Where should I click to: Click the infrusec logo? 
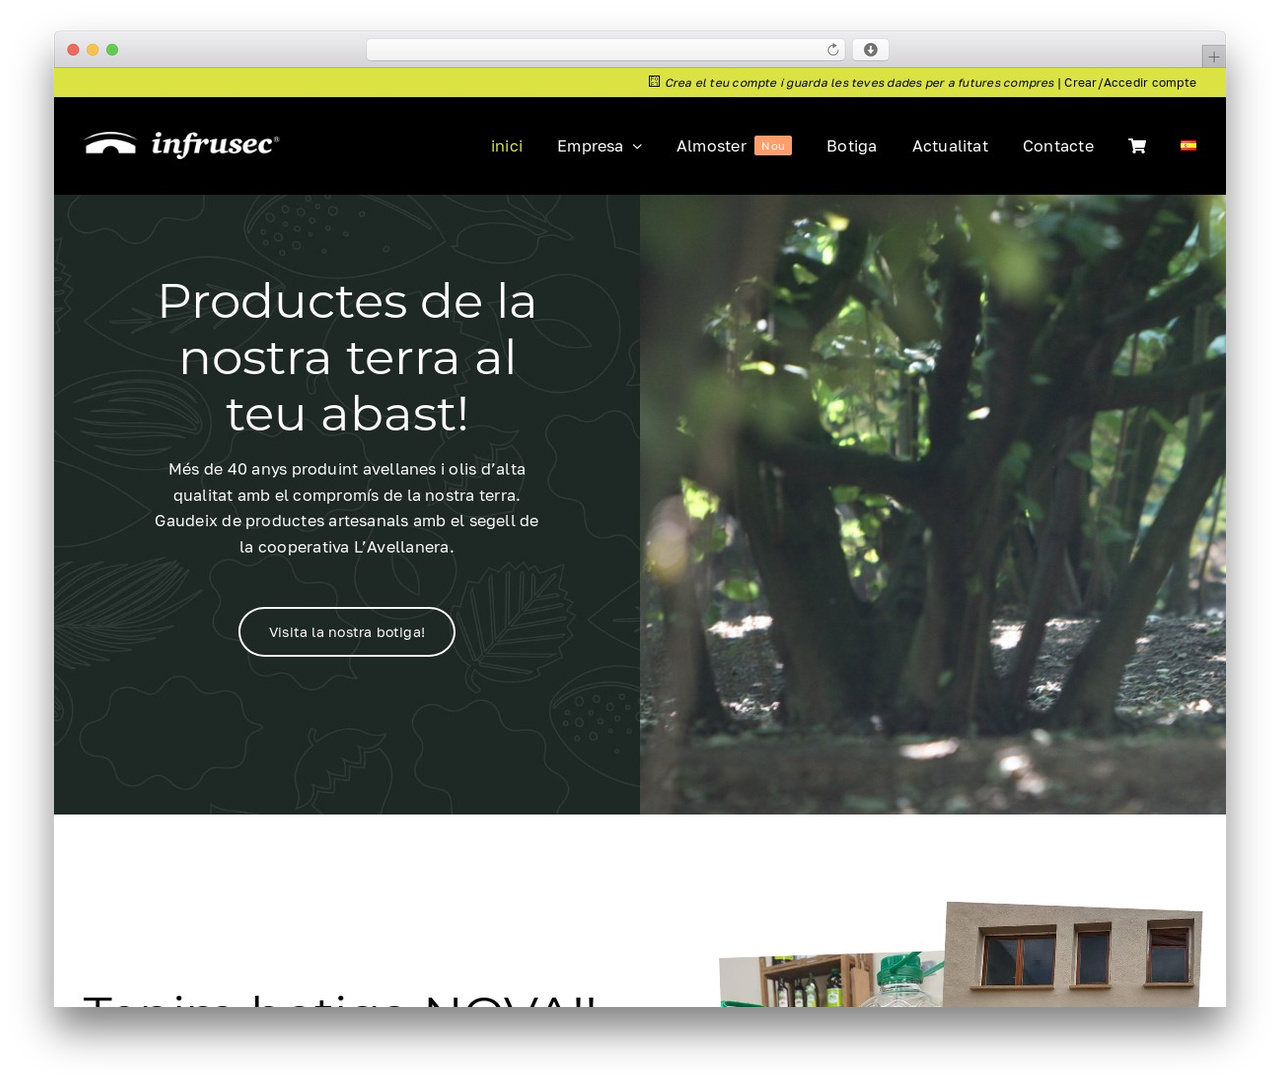182,145
